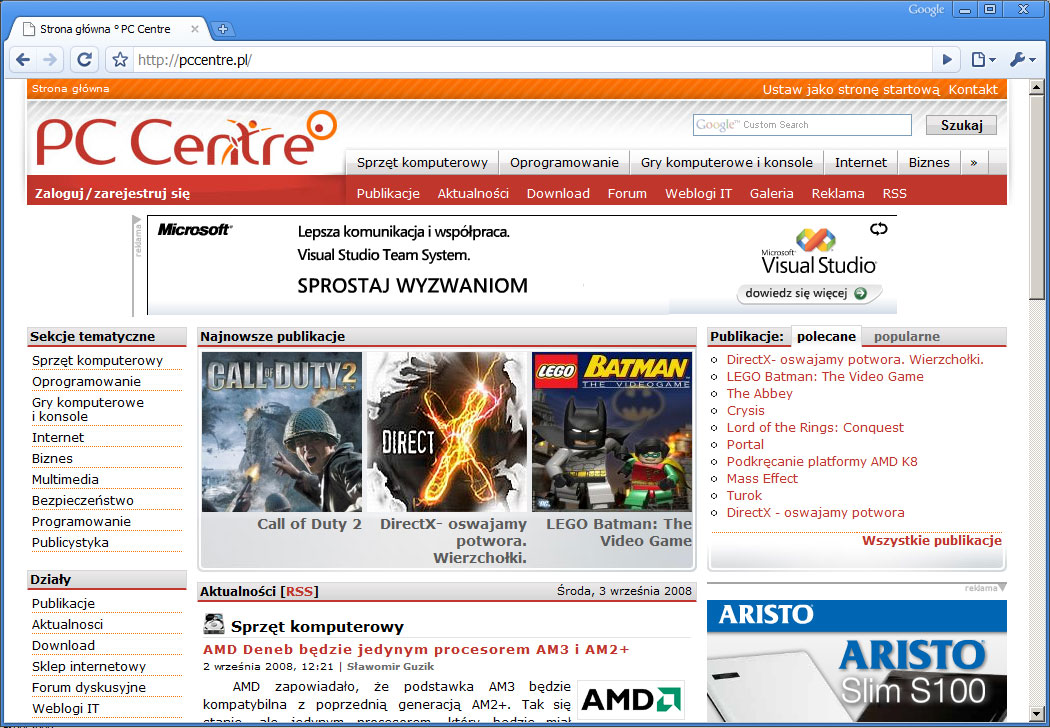Reload the page with the refresh icon
The image size is (1050, 728).
(x=85, y=60)
